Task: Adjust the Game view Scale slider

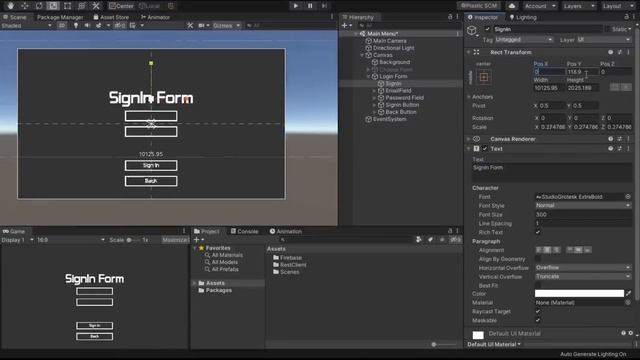Action: pyautogui.click(x=133, y=240)
